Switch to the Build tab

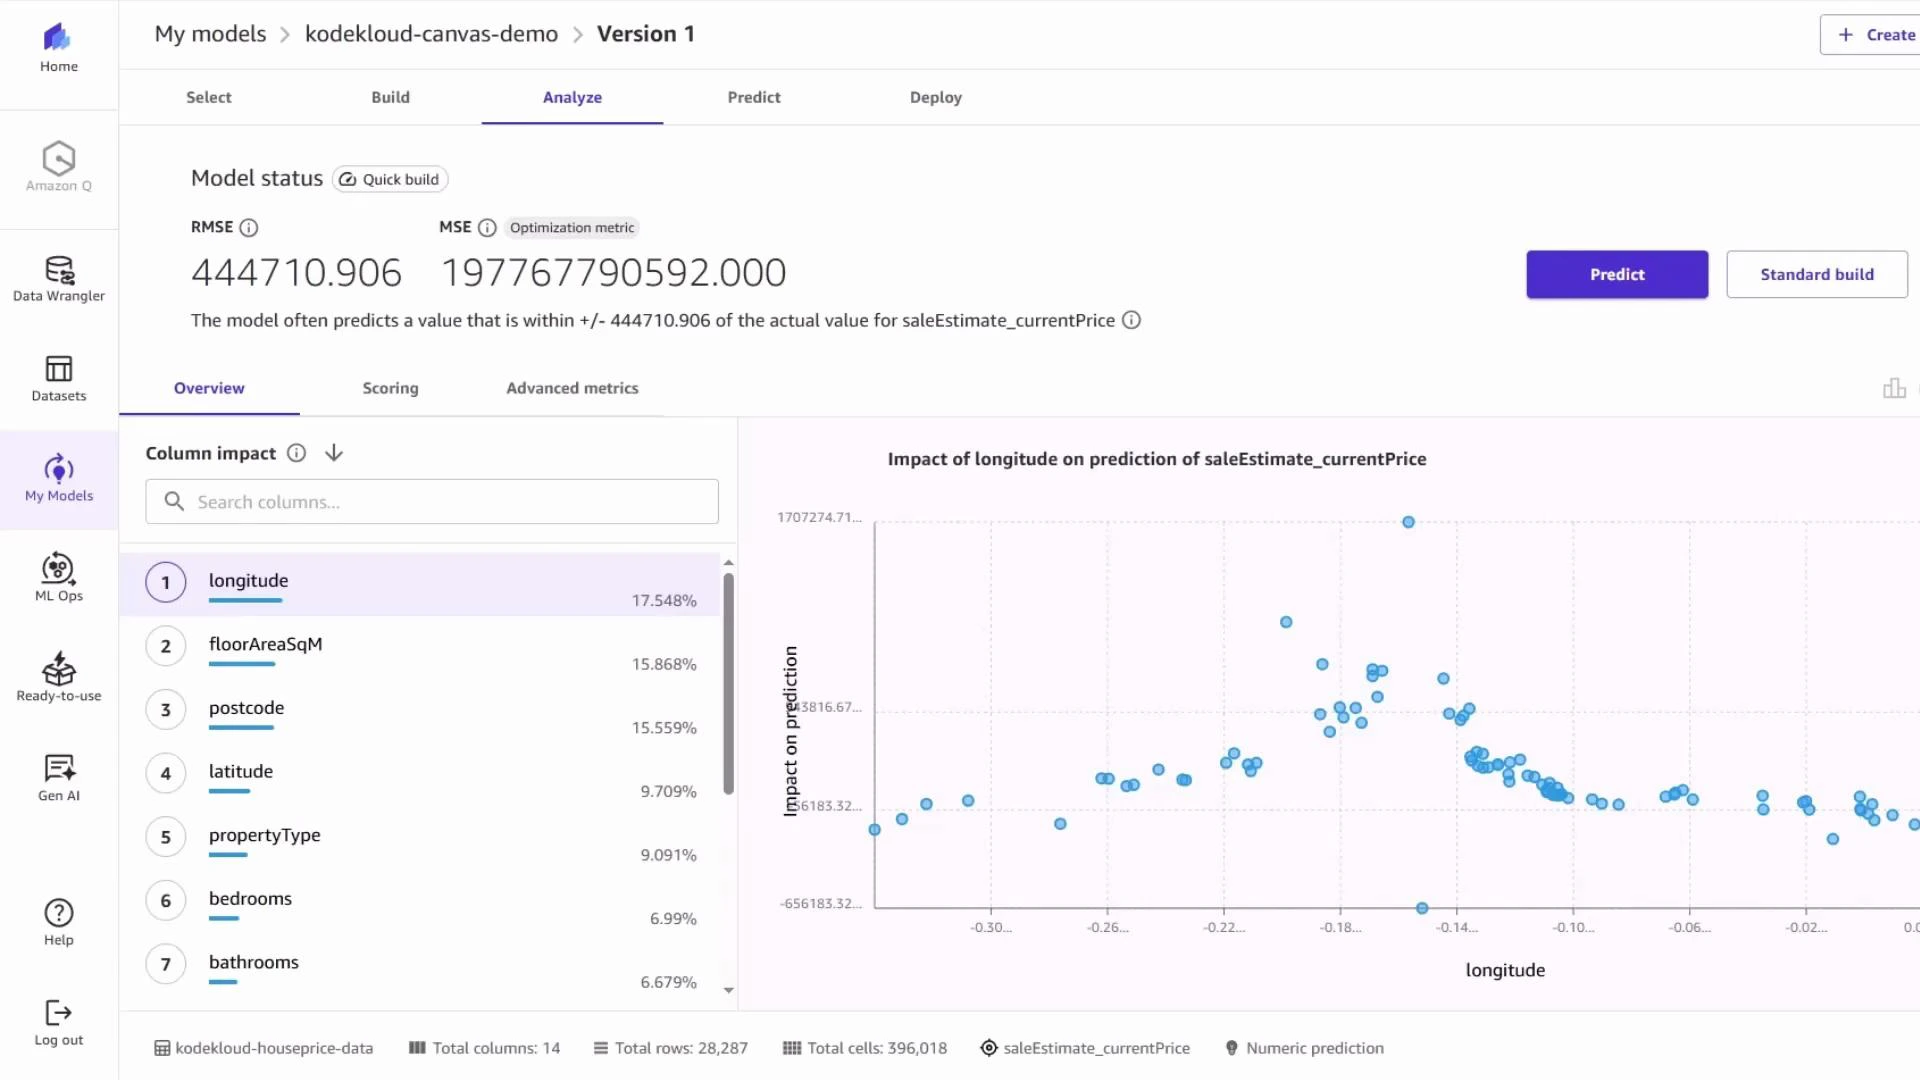tap(390, 97)
